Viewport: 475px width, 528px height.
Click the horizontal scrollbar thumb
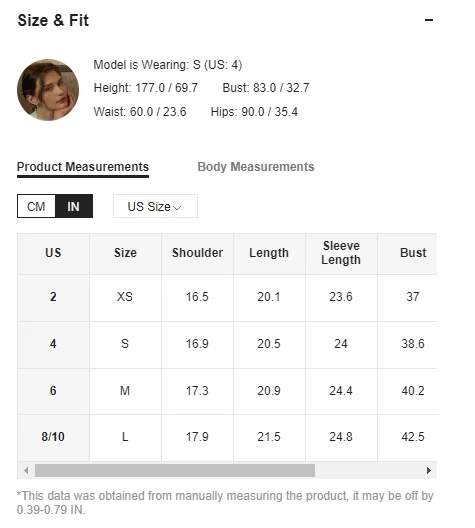click(x=175, y=470)
